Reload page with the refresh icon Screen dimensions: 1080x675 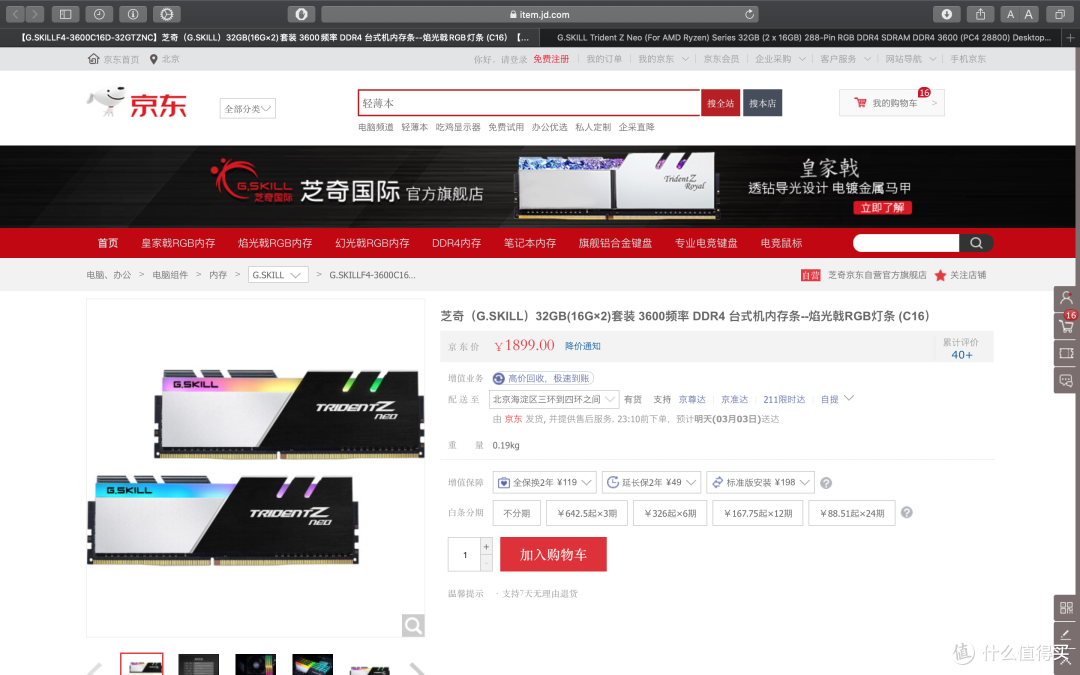click(x=749, y=14)
